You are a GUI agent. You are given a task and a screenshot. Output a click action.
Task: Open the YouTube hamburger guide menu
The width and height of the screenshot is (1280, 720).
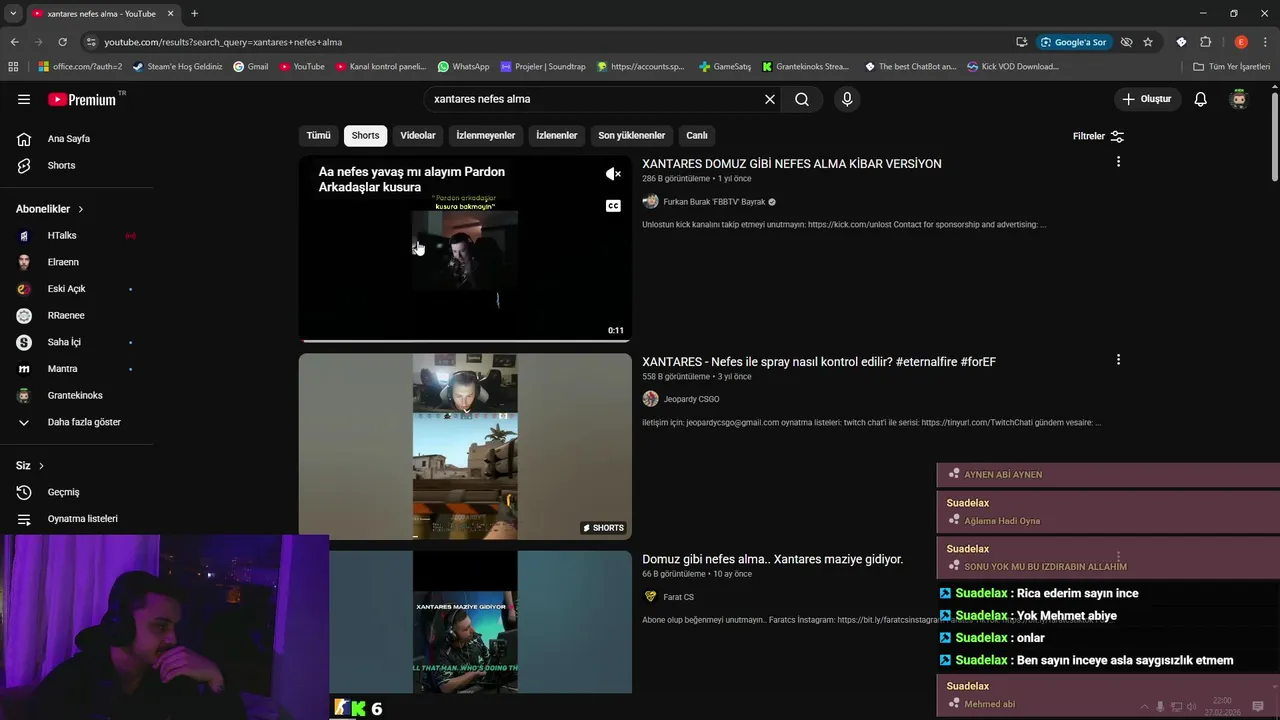(x=24, y=99)
